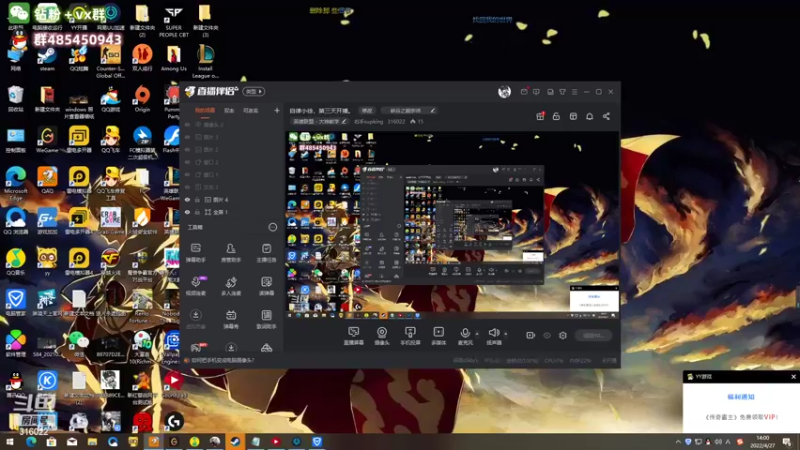Open the layout icon beside the bell
800x450 pixels.
(x=573, y=116)
